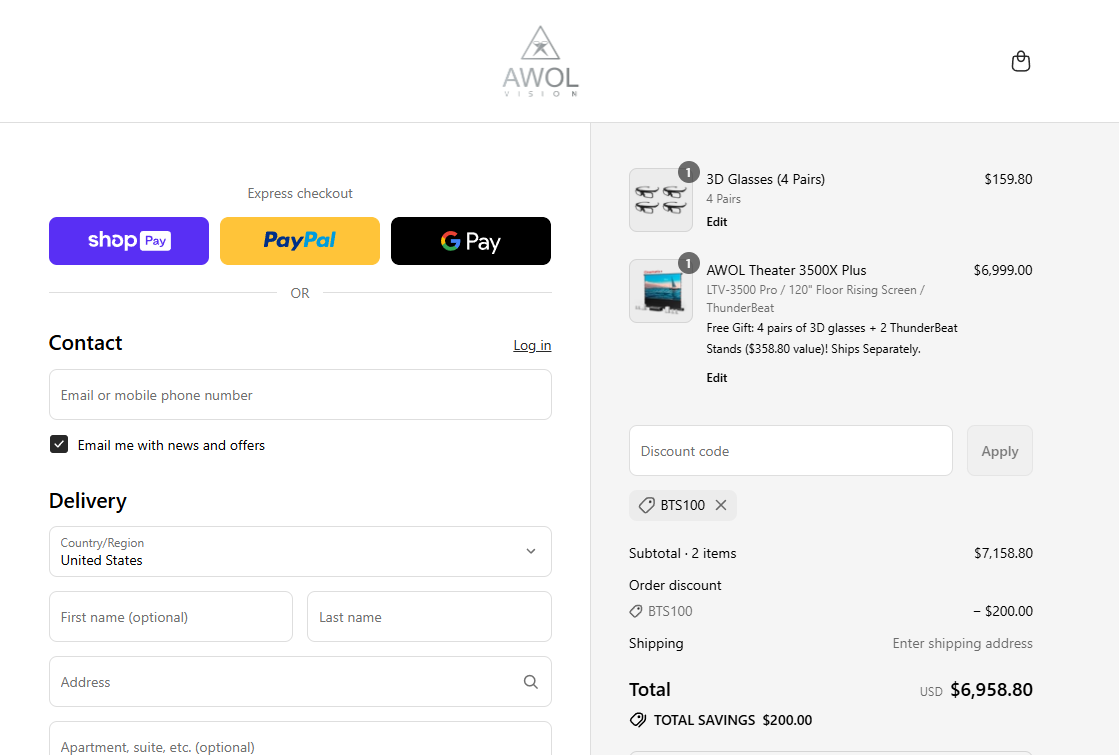The image size is (1119, 755).
Task: Edit the AWOL Theater 3500X Plus item
Action: 717,378
